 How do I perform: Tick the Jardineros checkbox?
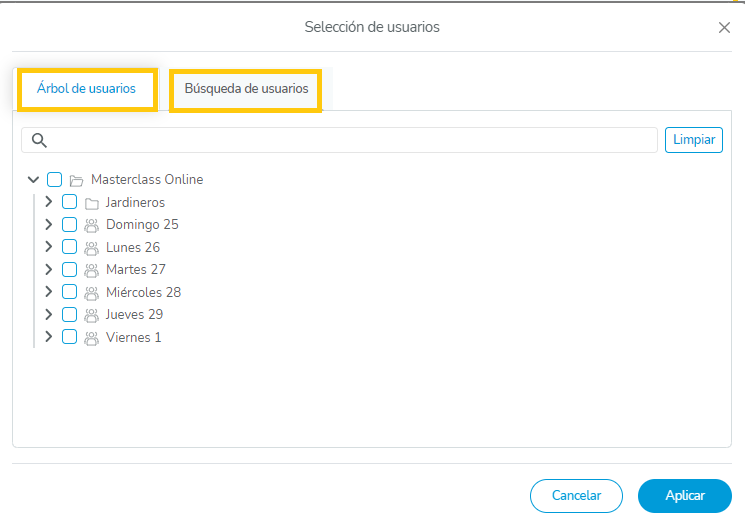point(70,202)
